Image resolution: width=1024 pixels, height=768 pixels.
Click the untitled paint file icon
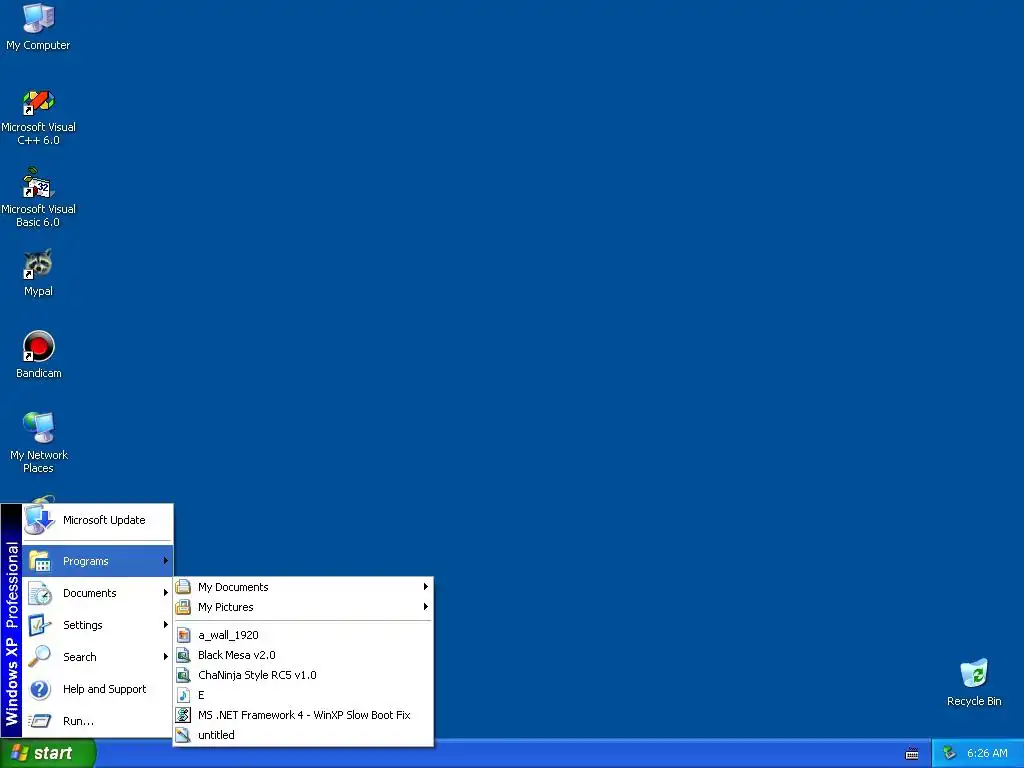pos(184,735)
